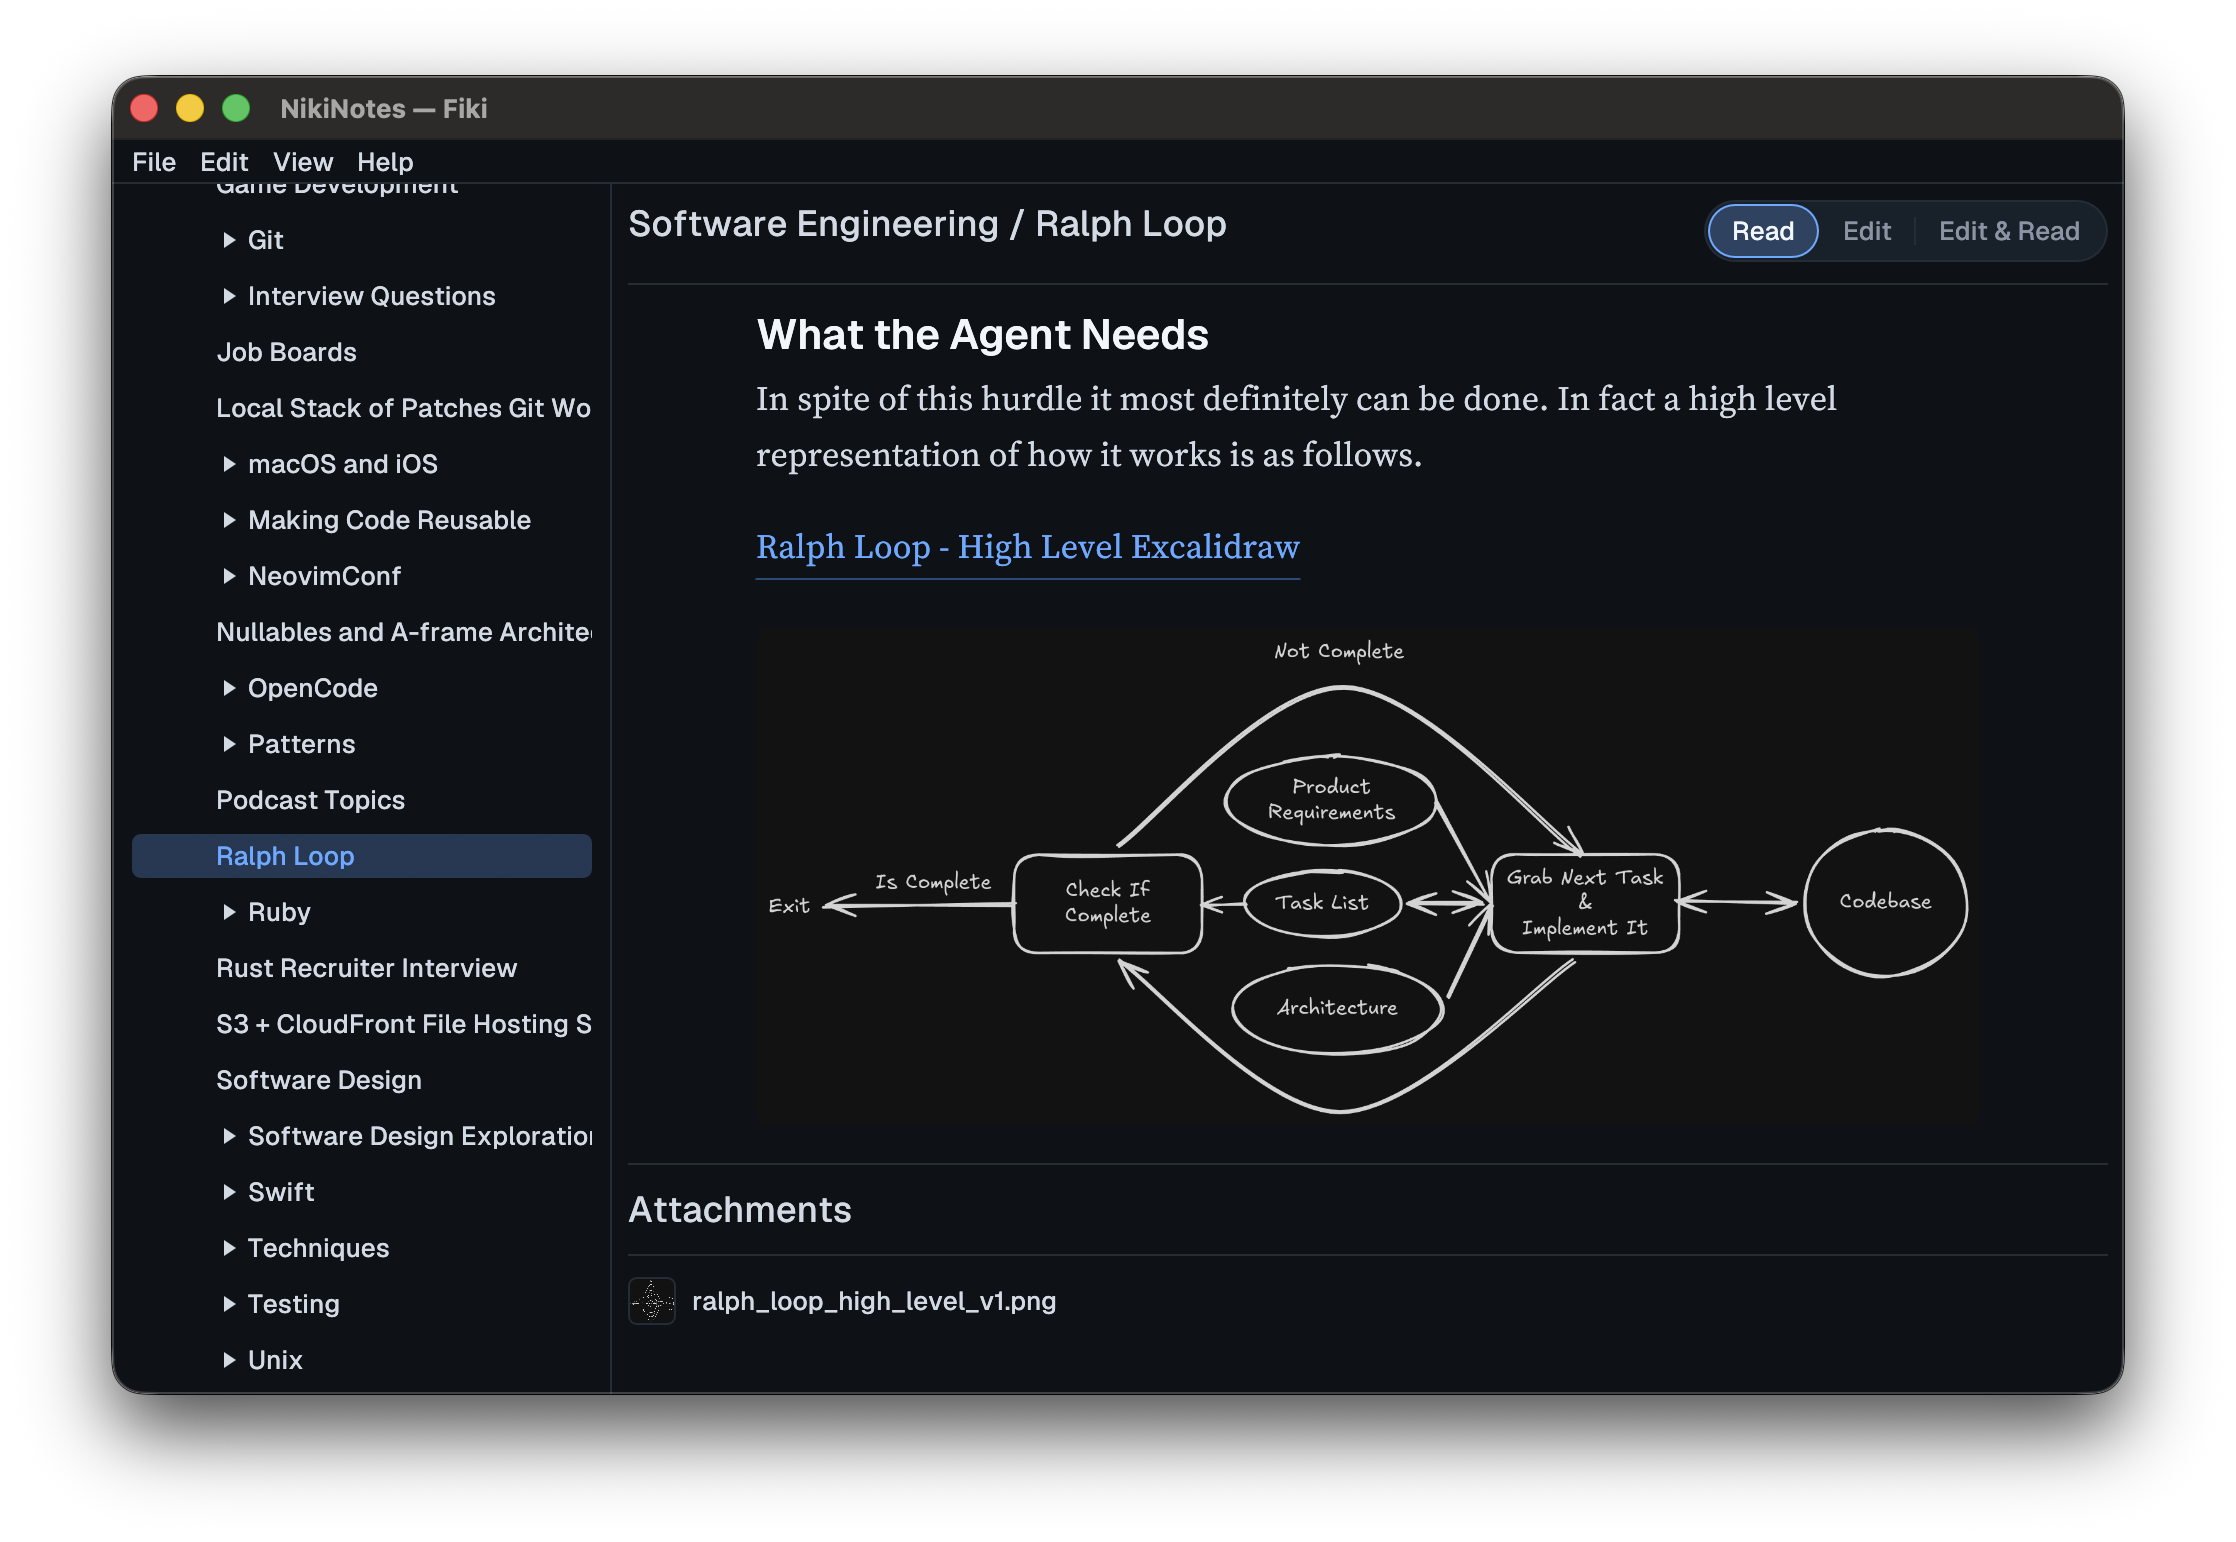Select the highlighted Ralph Loop page
Viewport: 2236px width, 1542px height.
pyautogui.click(x=361, y=856)
